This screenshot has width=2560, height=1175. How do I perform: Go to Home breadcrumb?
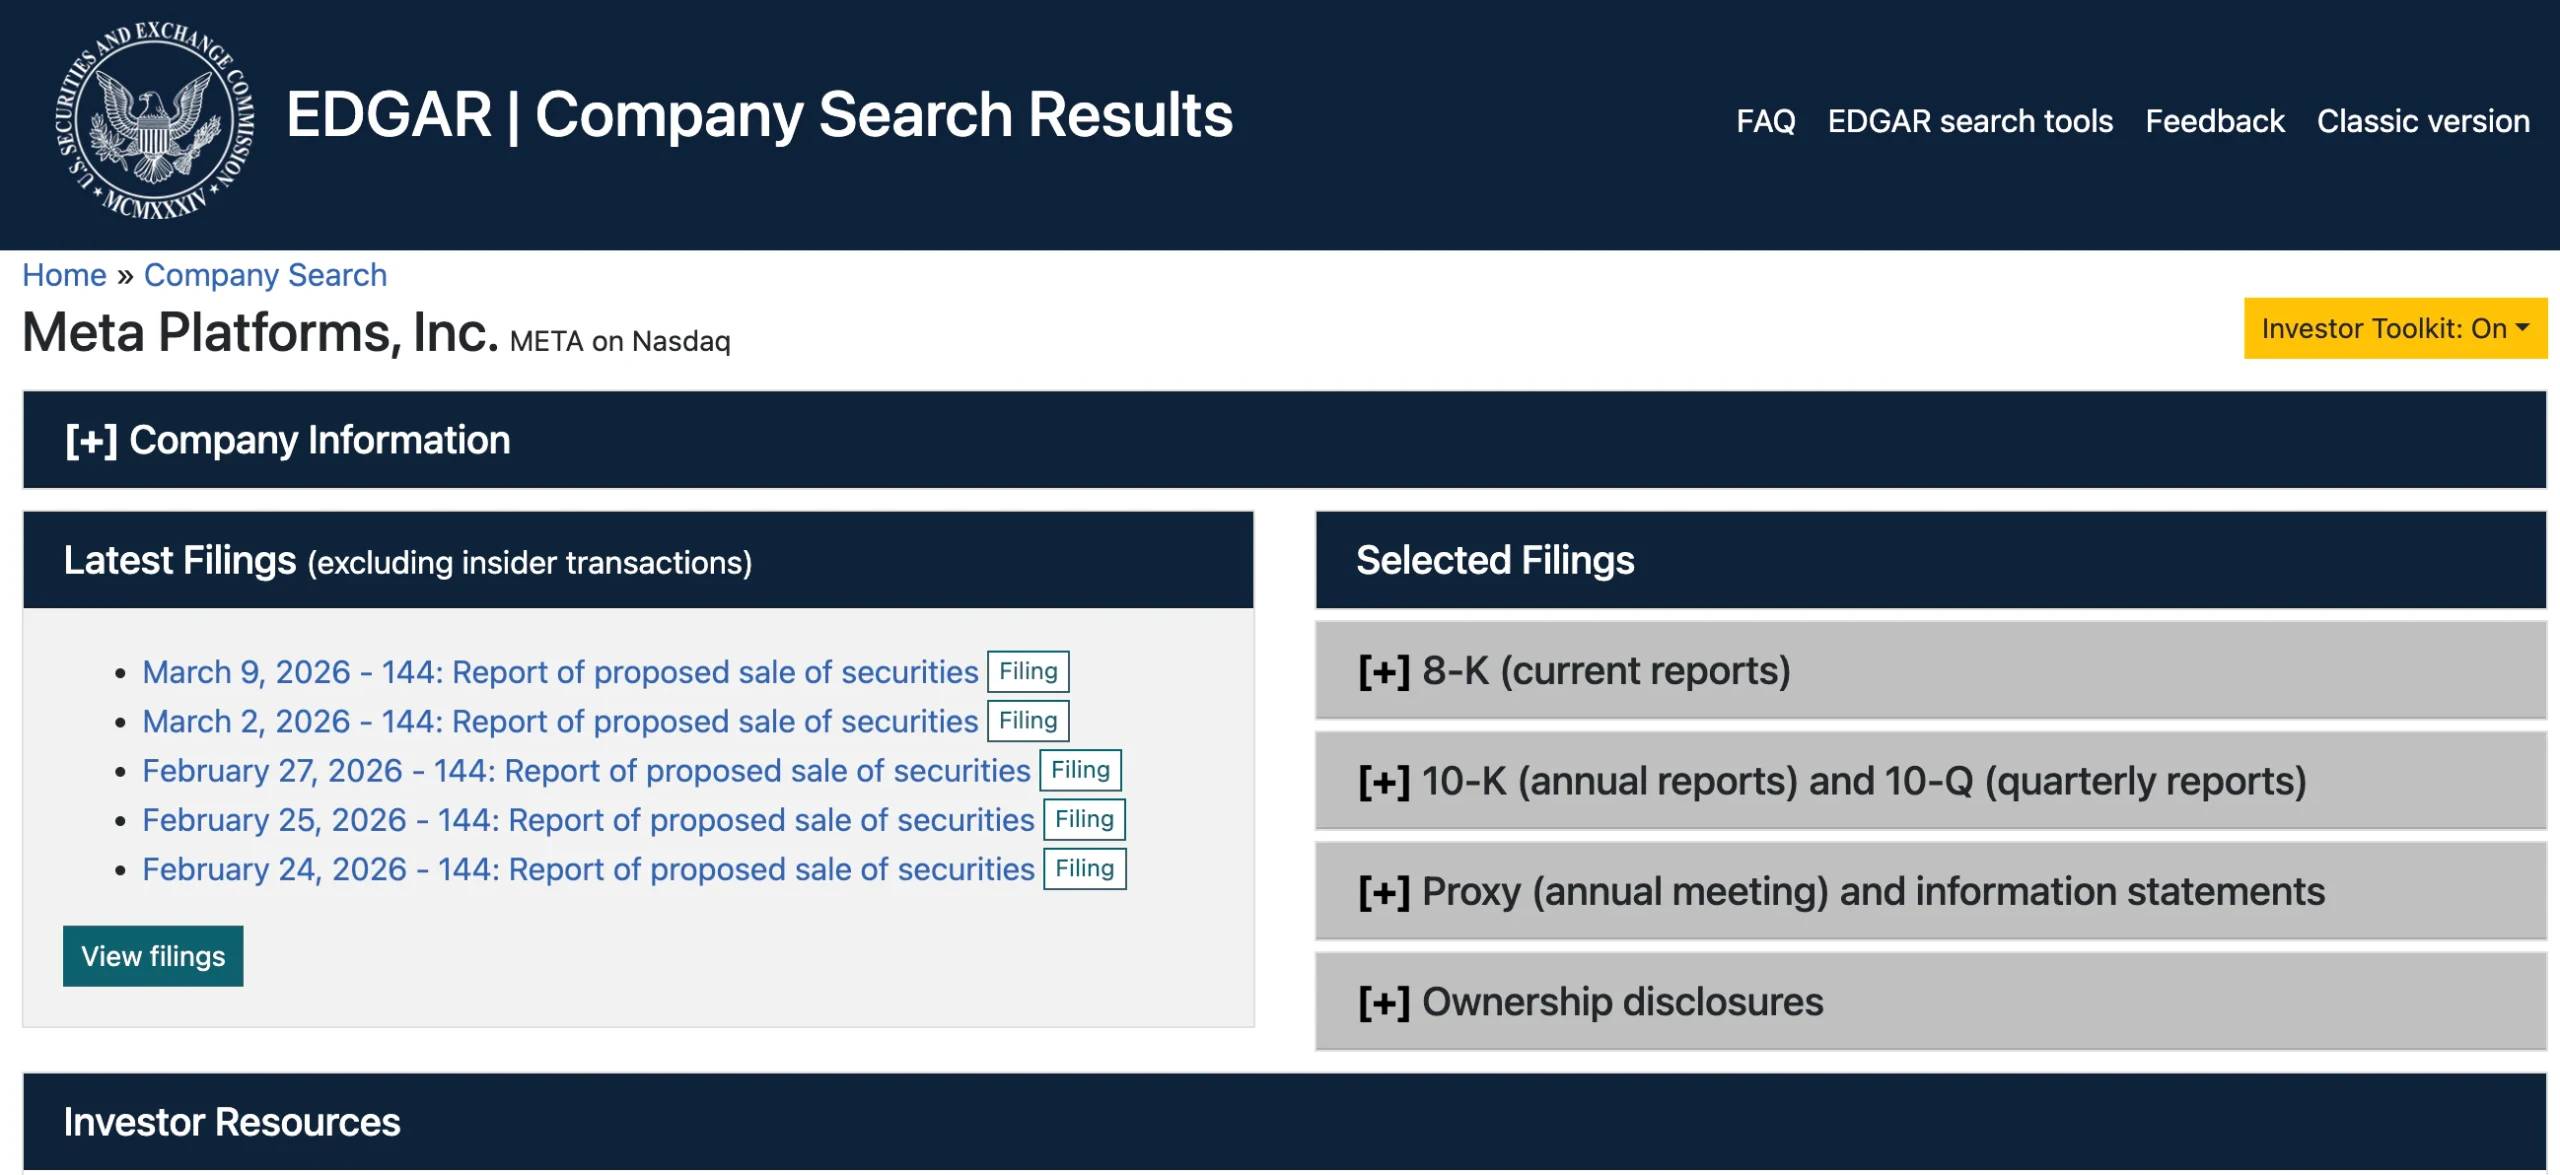[64, 275]
